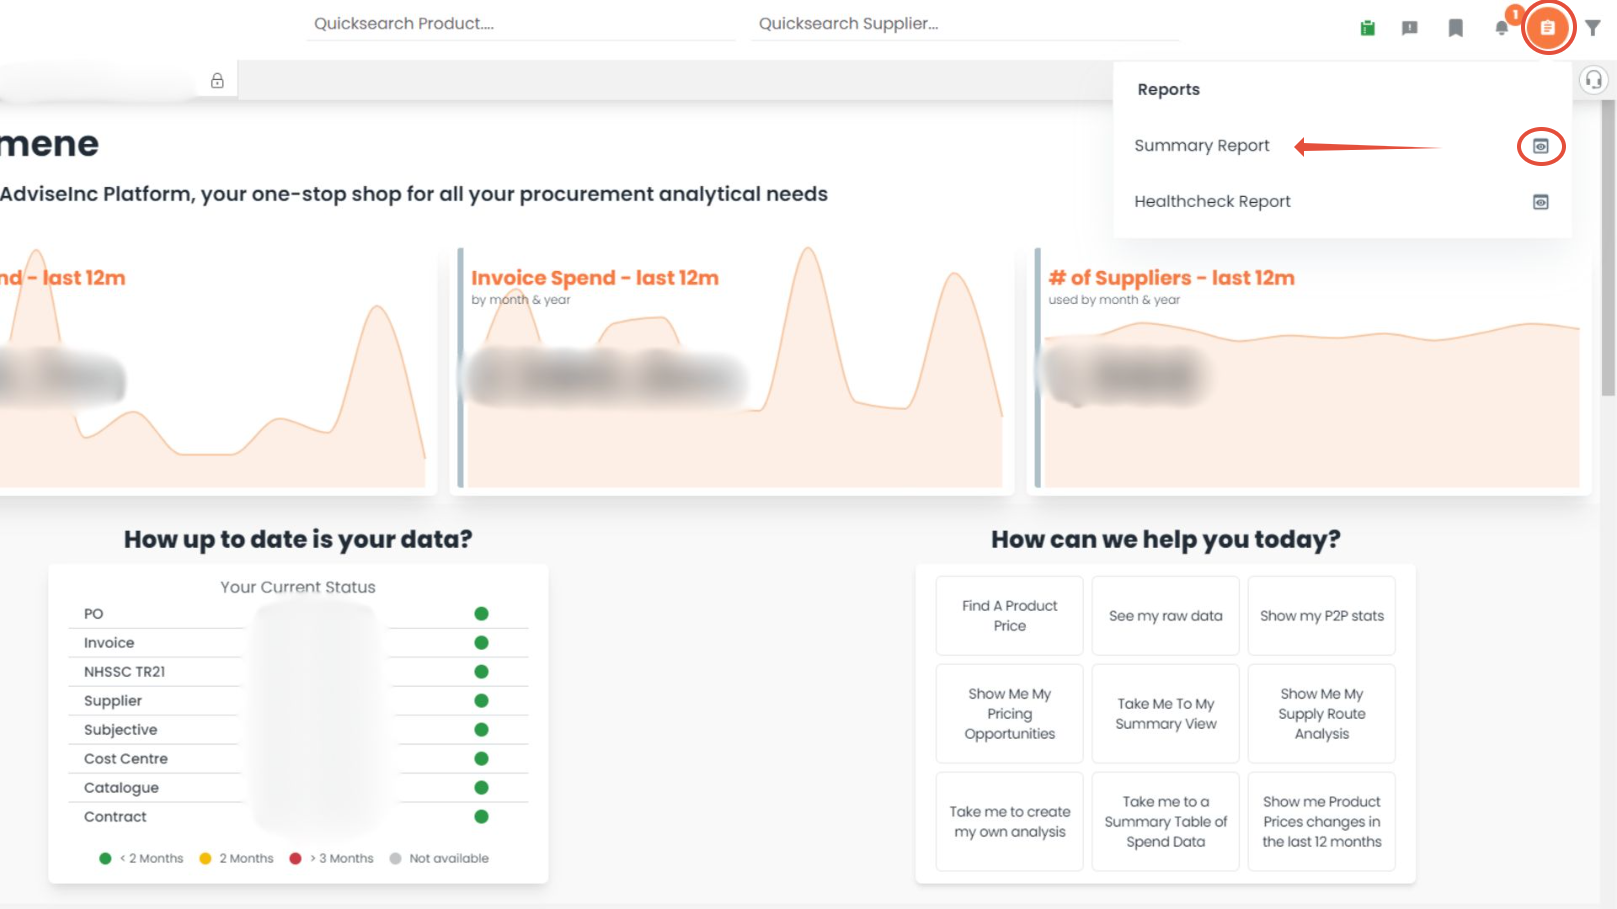
Task: Click the '> 3 Months' legend entry
Action: tap(332, 859)
